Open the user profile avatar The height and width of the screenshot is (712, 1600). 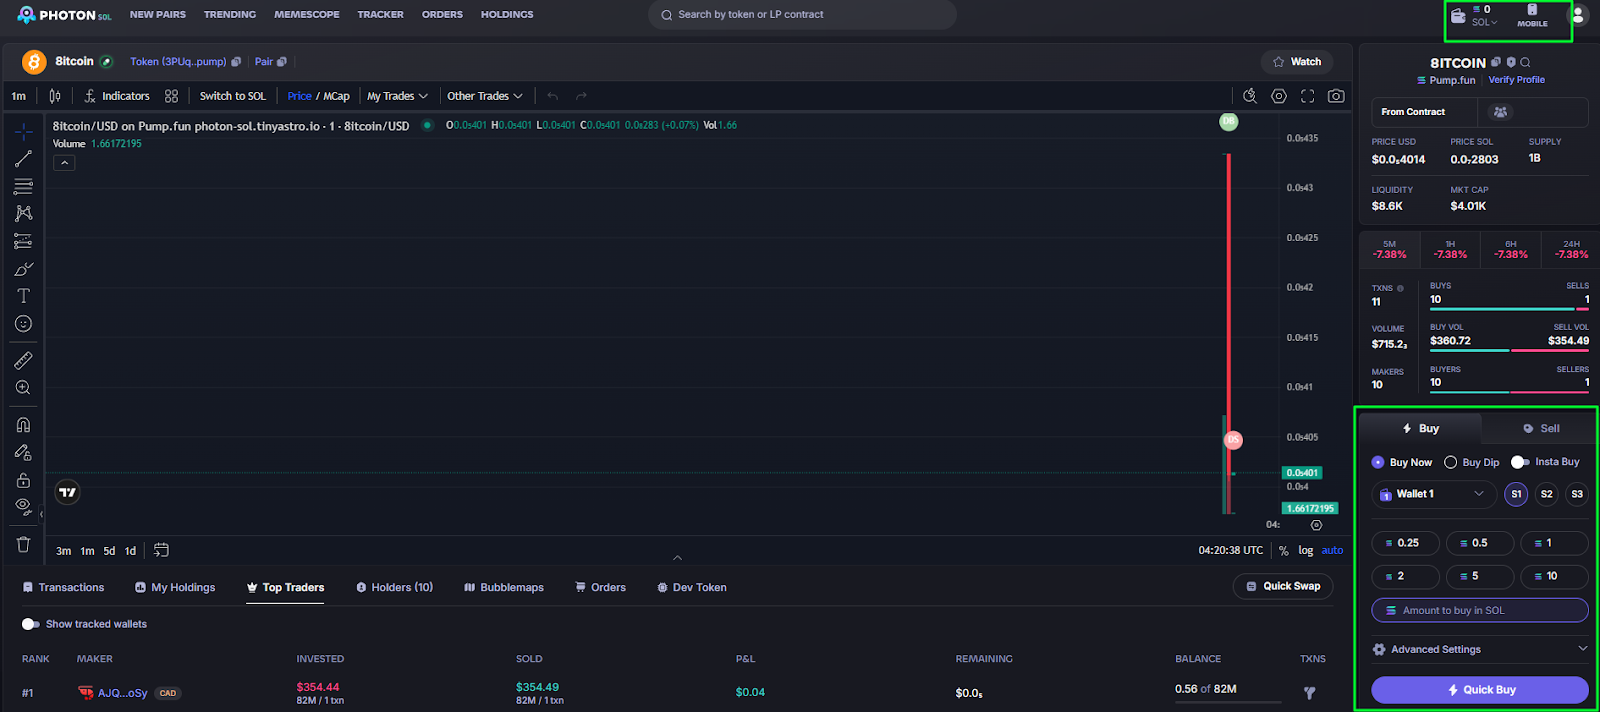[1578, 15]
